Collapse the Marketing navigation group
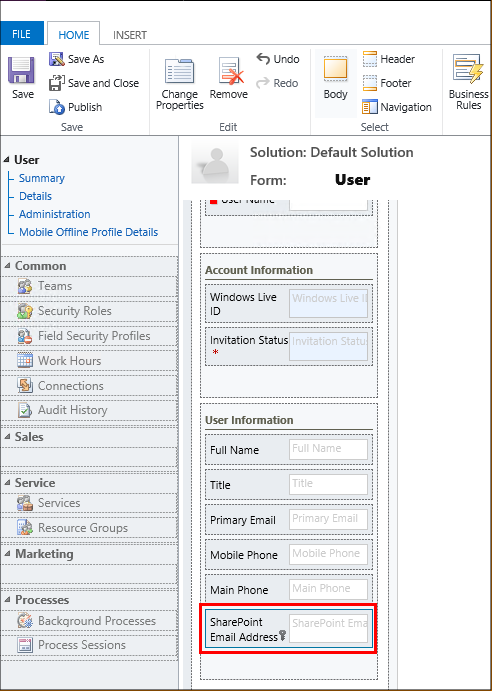 pyautogui.click(x=7, y=554)
